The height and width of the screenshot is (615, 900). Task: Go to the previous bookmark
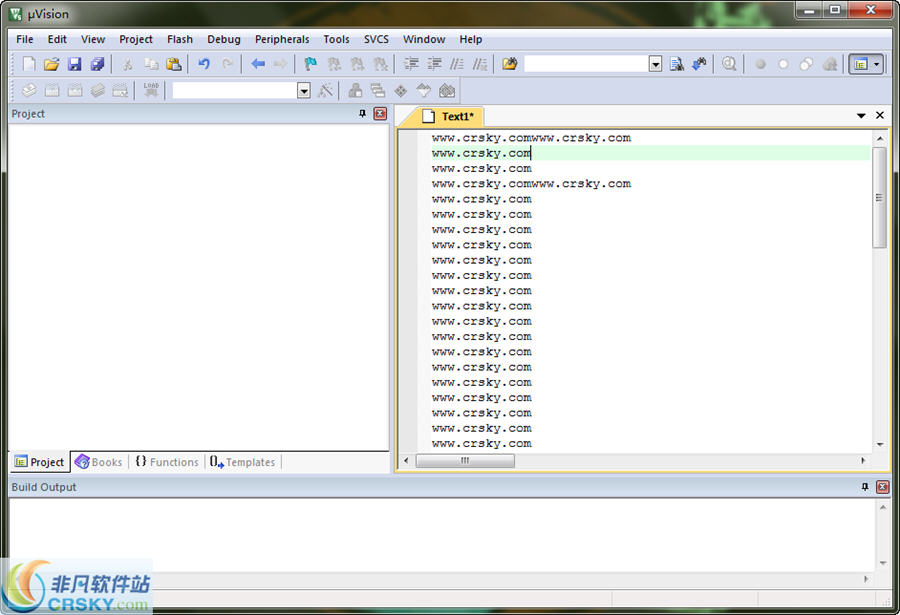point(334,64)
